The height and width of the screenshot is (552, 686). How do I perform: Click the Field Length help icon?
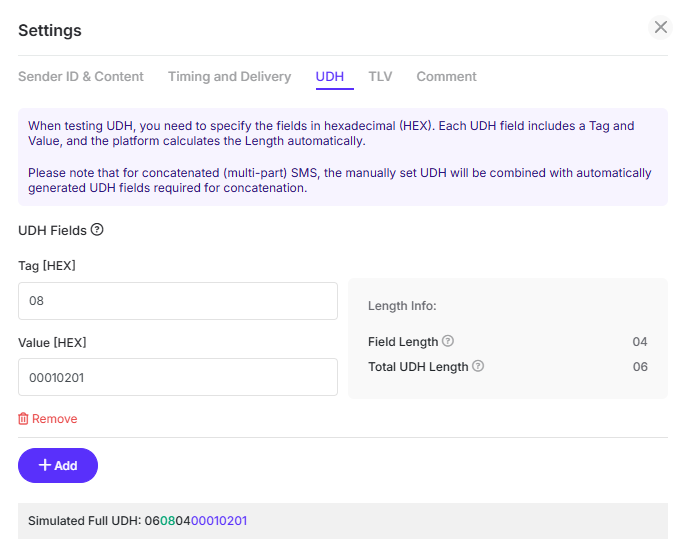coord(448,342)
